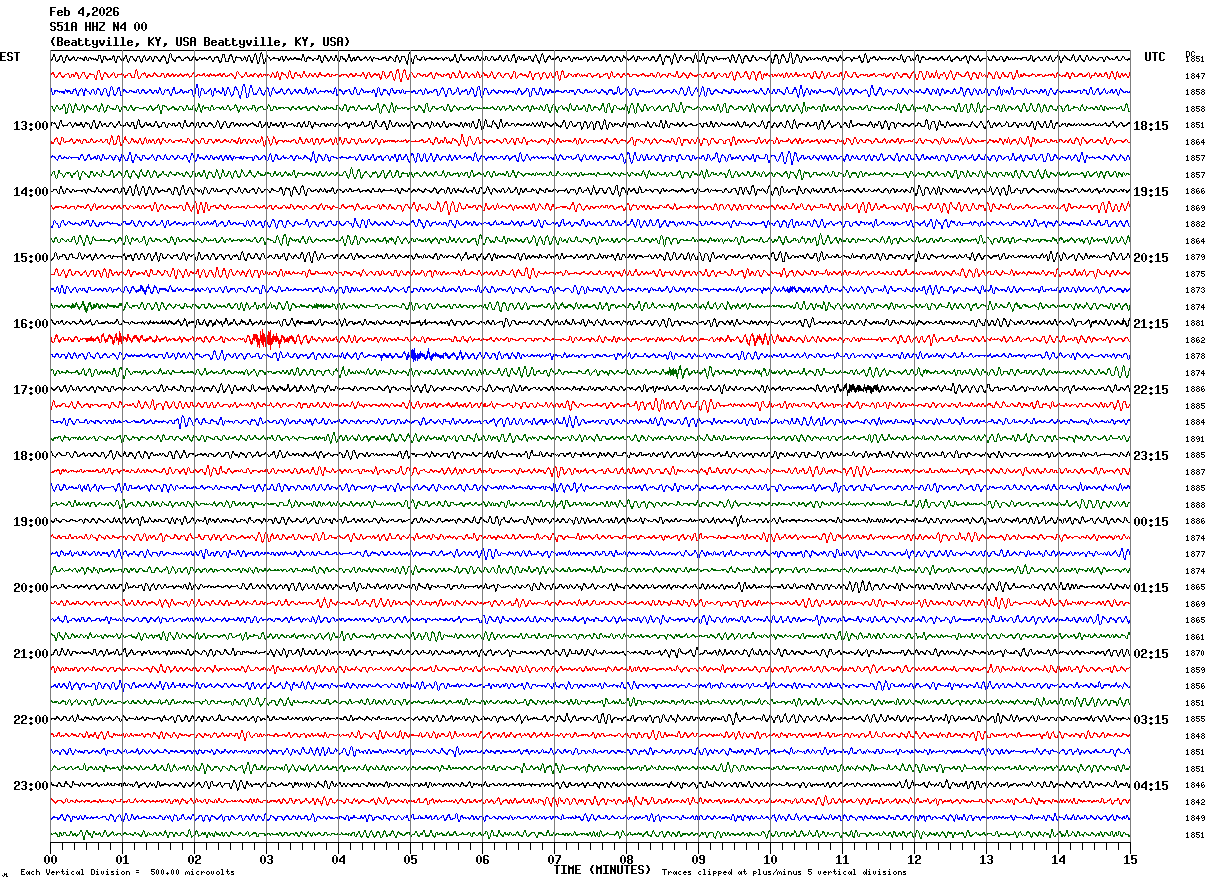Click the Beattyville, KY, USA location line
Image resolution: width=1210 pixels, height=886 pixels.
point(200,42)
